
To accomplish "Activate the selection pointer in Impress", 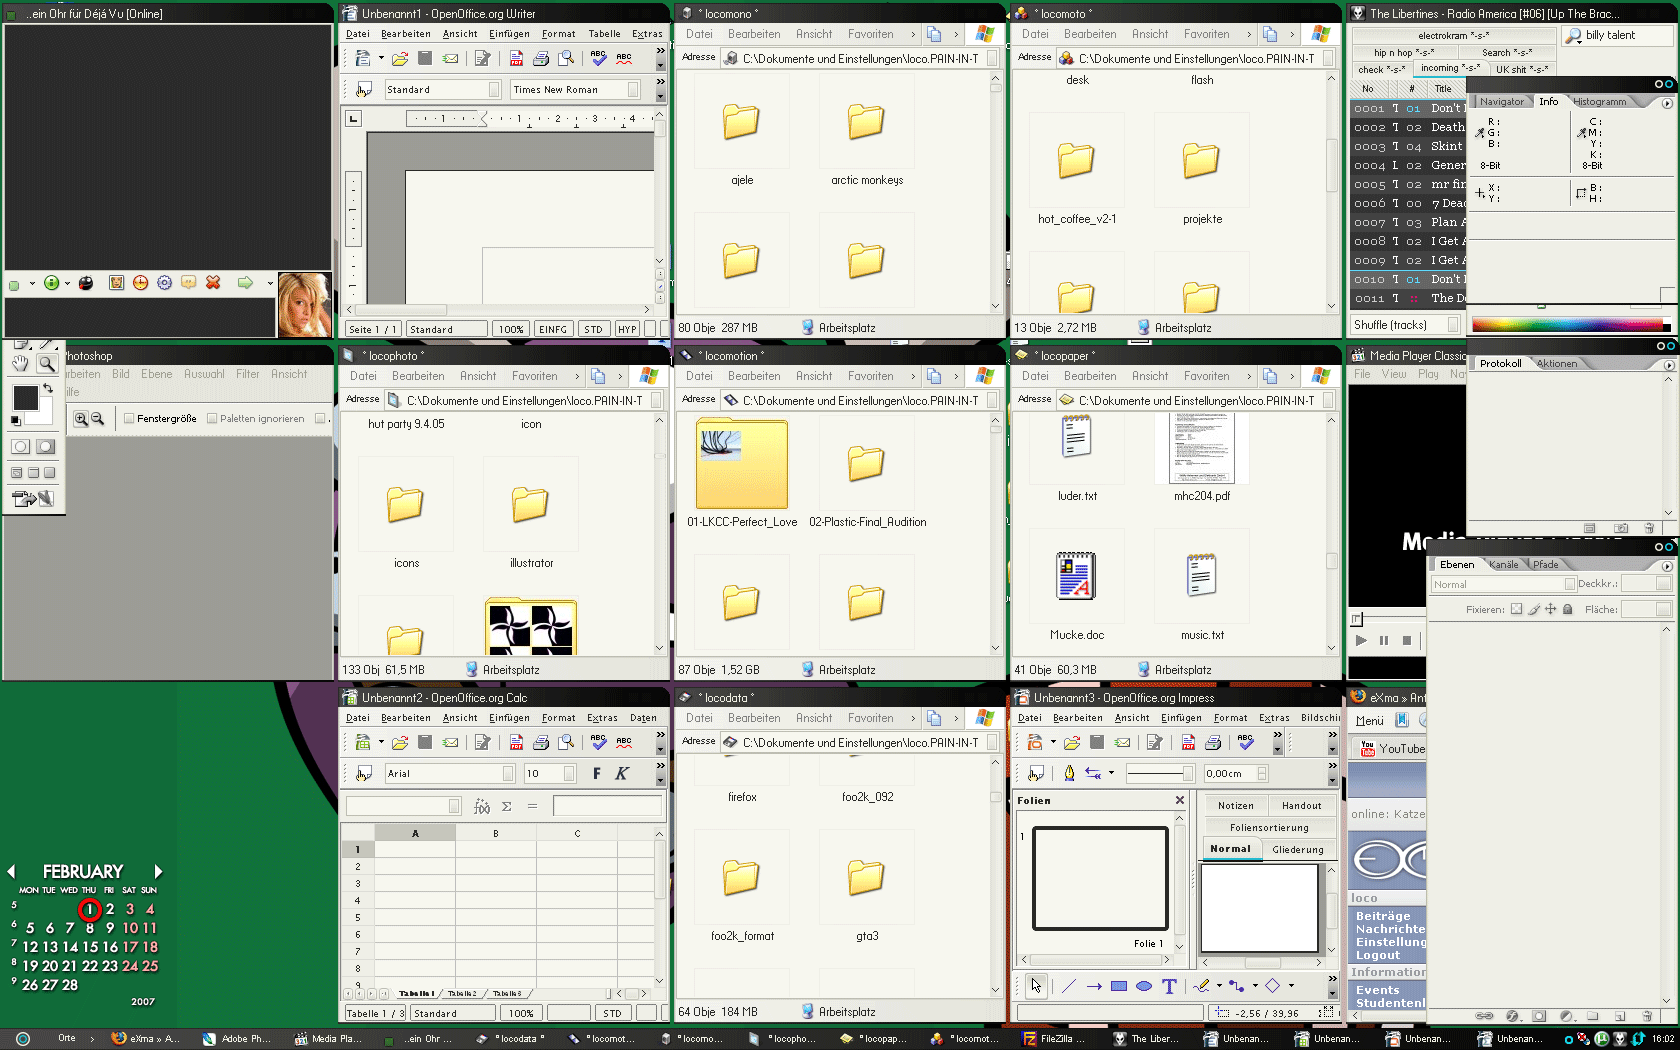I will (x=1036, y=986).
